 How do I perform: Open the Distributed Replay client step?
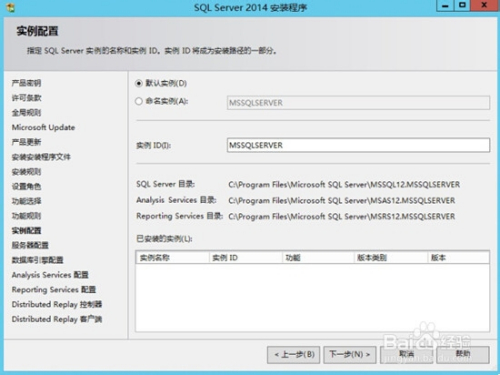pos(57,319)
